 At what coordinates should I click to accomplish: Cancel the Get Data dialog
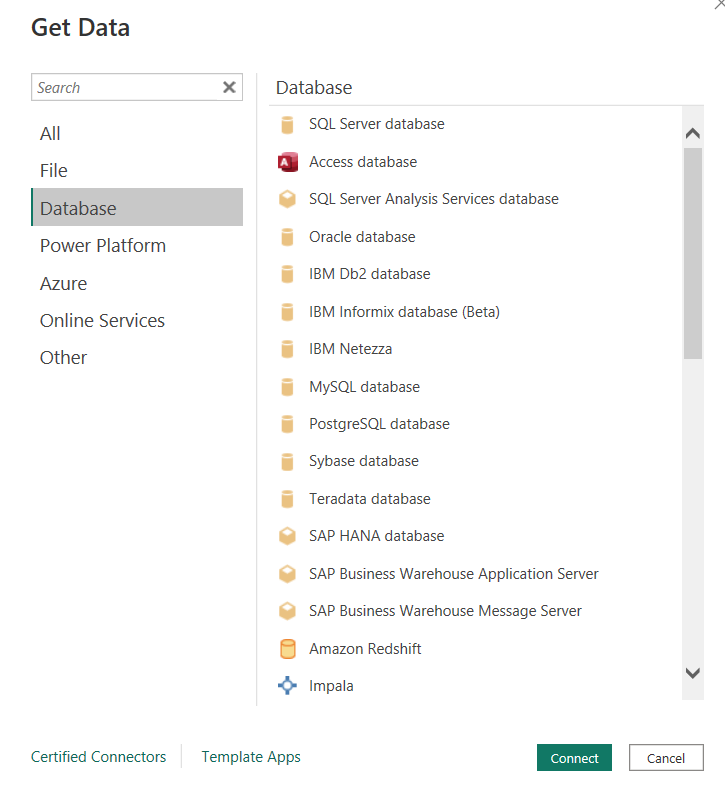665,758
